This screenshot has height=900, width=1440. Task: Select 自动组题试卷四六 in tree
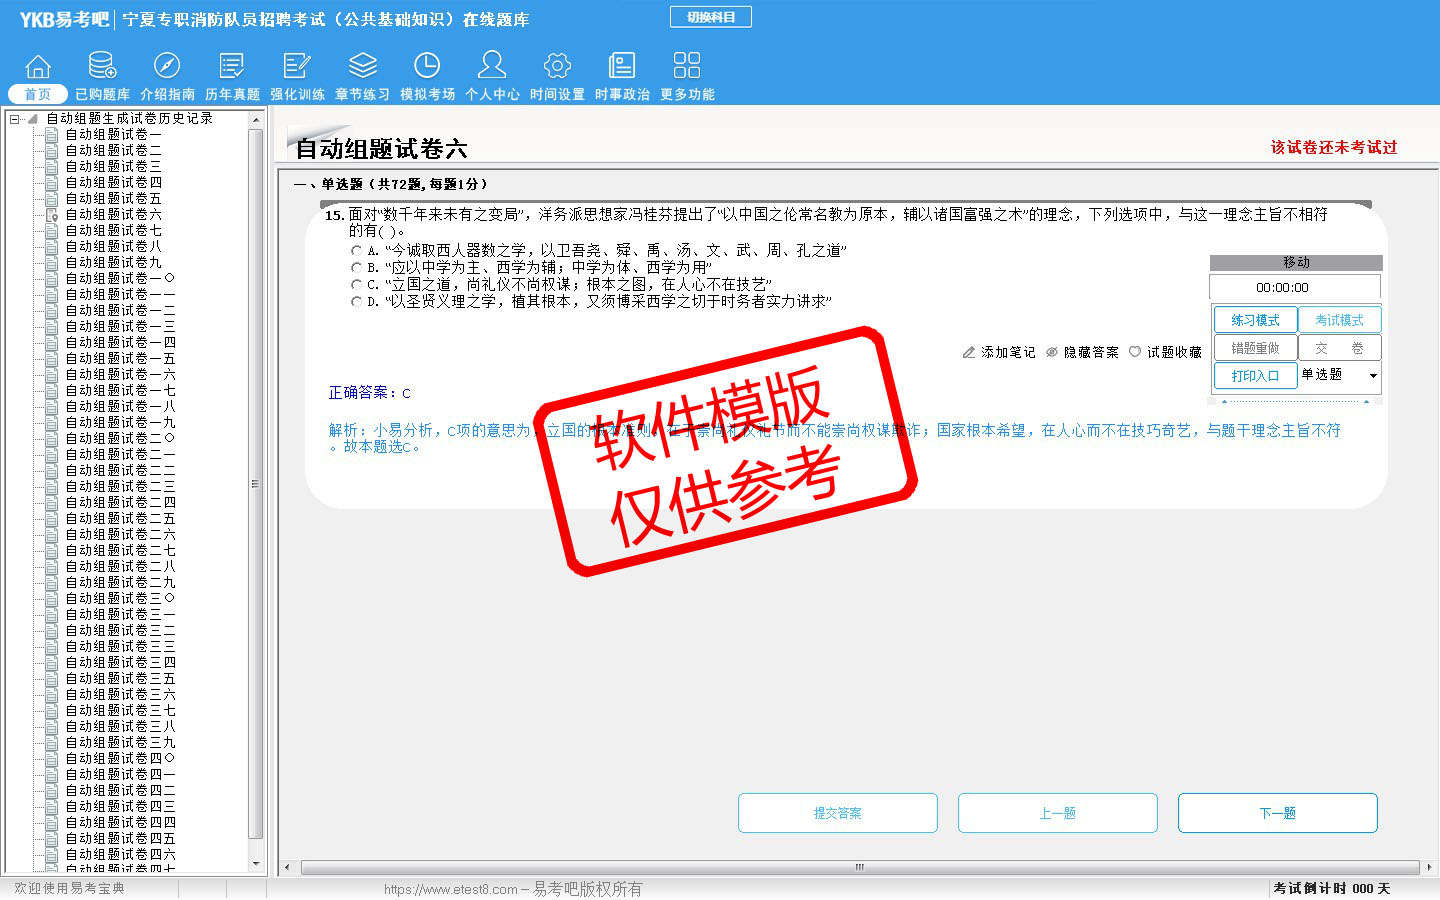pos(120,854)
